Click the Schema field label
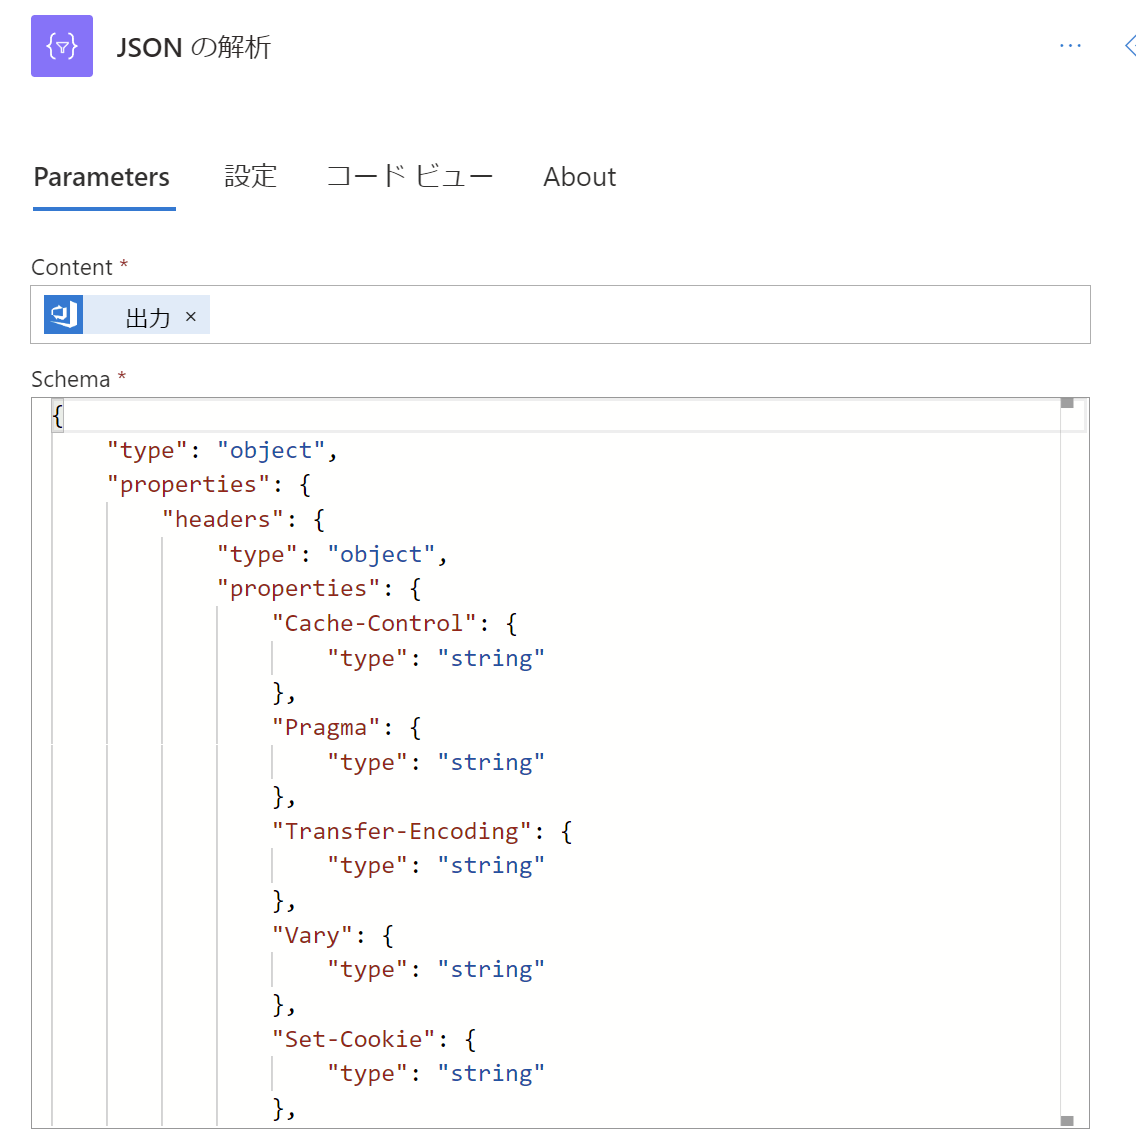Image resolution: width=1136 pixels, height=1146 pixels. pyautogui.click(x=79, y=379)
